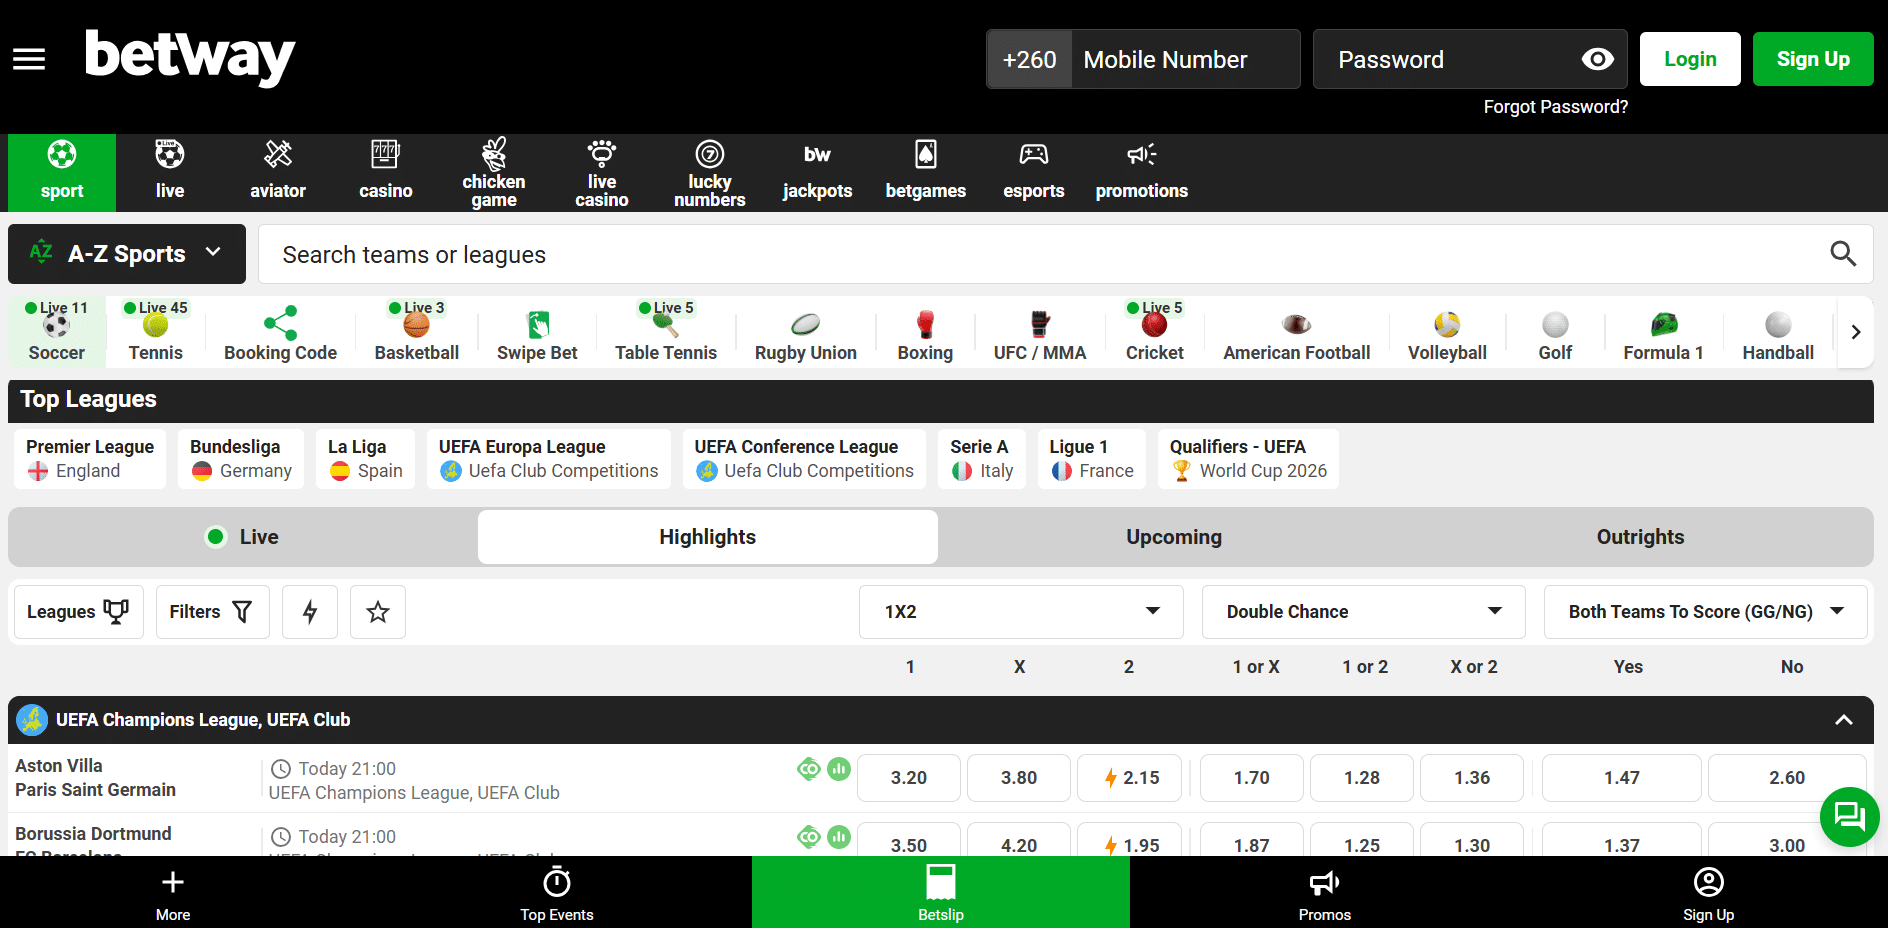Show more sports with right arrow
The height and width of the screenshot is (928, 1888).
[1855, 332]
